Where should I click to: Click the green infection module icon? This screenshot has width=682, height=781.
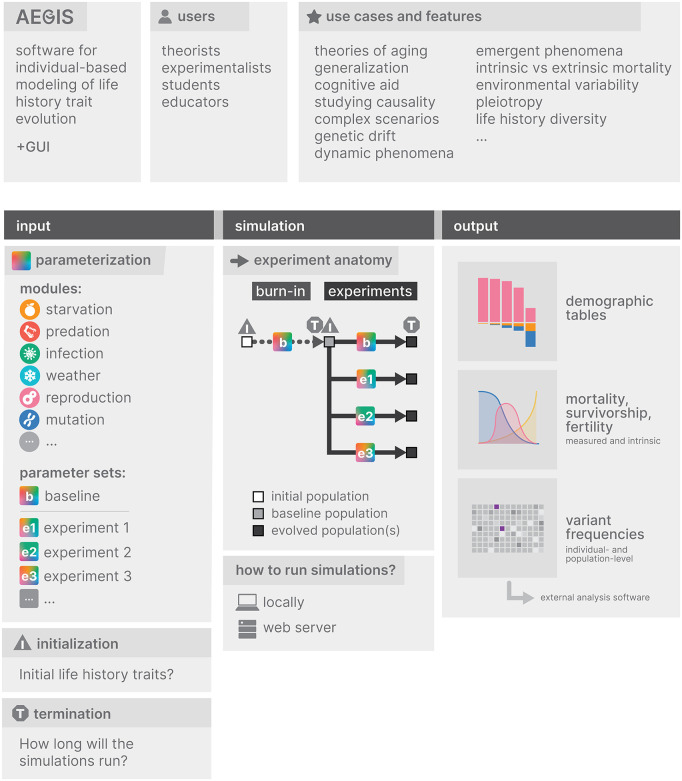click(30, 354)
